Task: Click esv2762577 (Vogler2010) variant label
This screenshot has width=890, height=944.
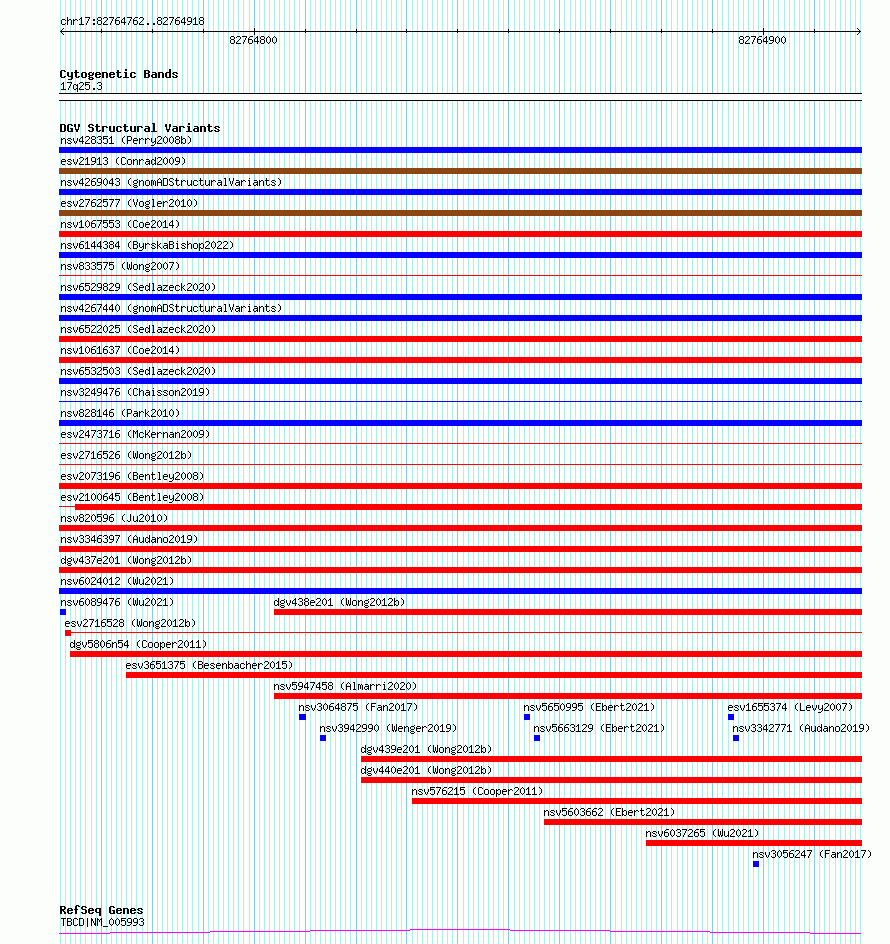Action: (x=129, y=203)
